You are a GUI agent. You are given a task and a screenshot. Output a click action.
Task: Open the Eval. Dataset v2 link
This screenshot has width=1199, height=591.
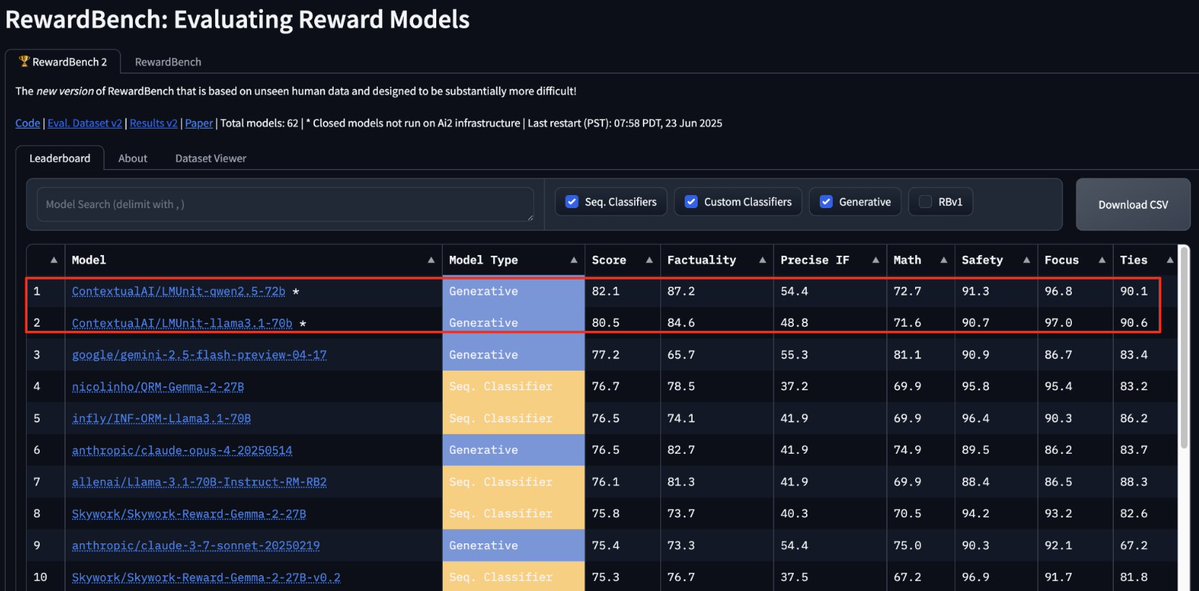(85, 122)
